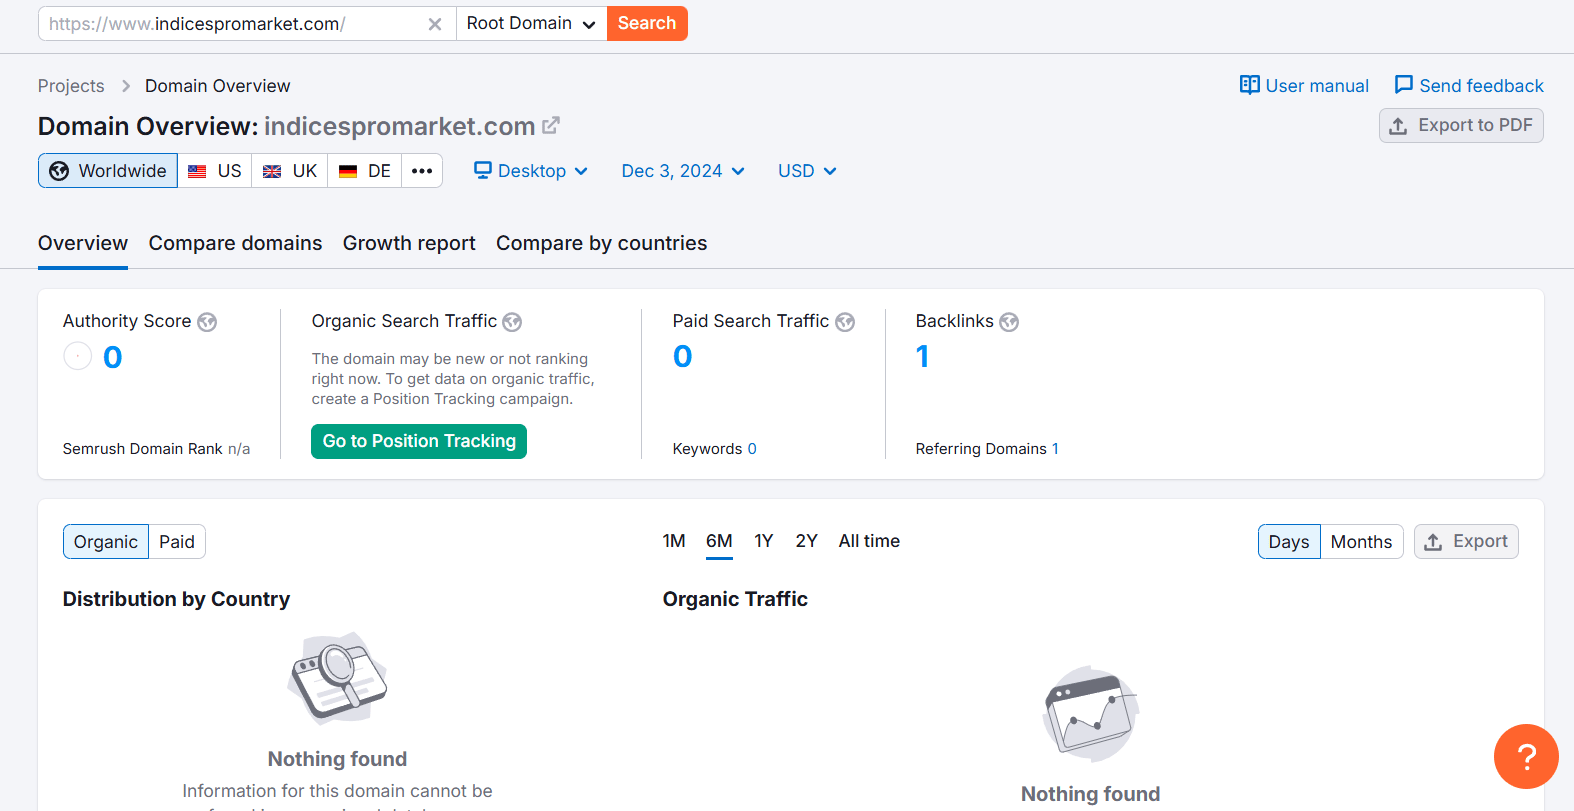
Task: Open the User manual link
Action: click(1304, 86)
